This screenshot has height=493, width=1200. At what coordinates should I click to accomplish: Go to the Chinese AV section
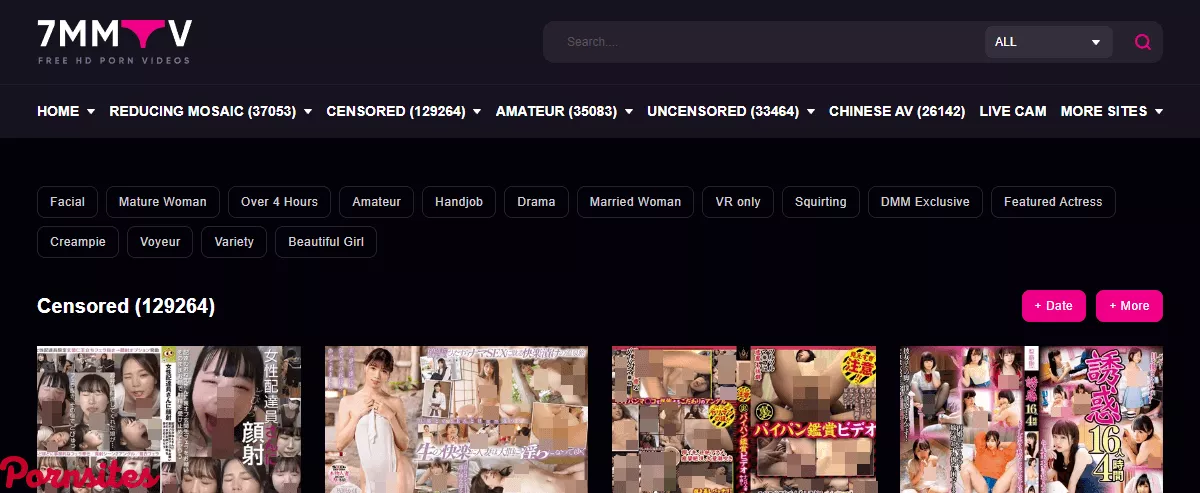click(897, 111)
